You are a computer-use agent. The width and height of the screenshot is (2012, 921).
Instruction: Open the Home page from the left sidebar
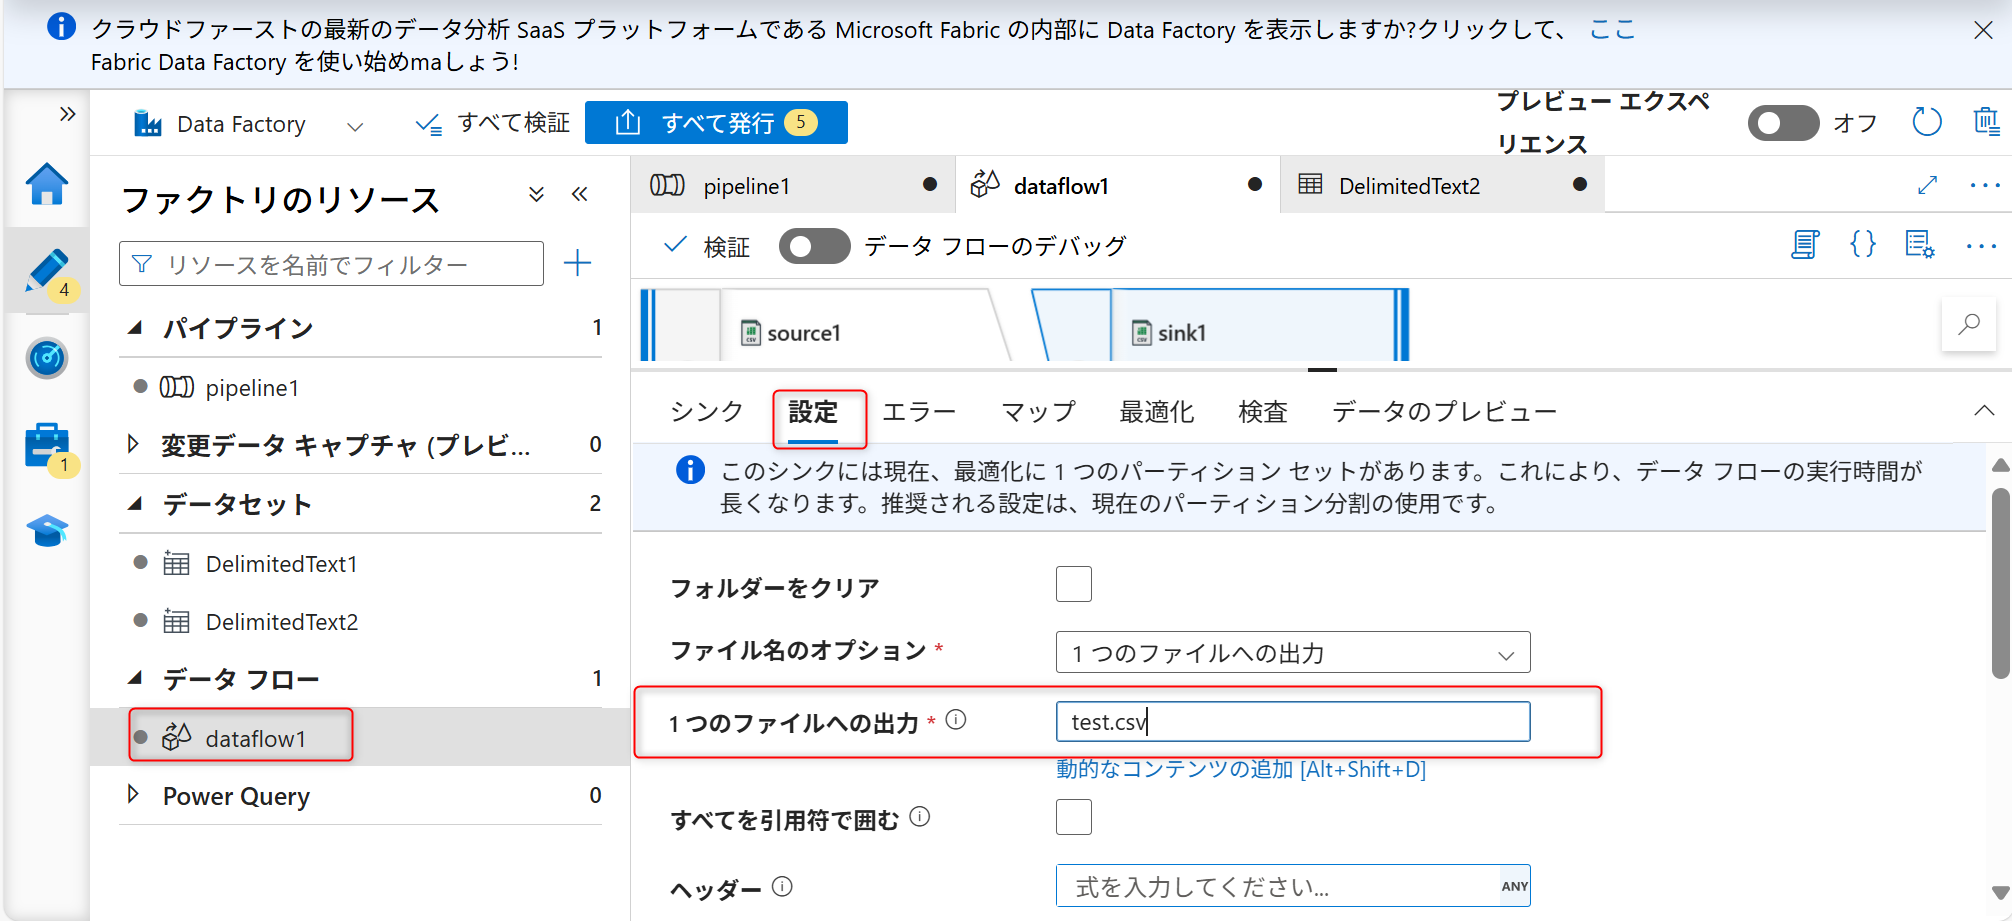point(47,184)
